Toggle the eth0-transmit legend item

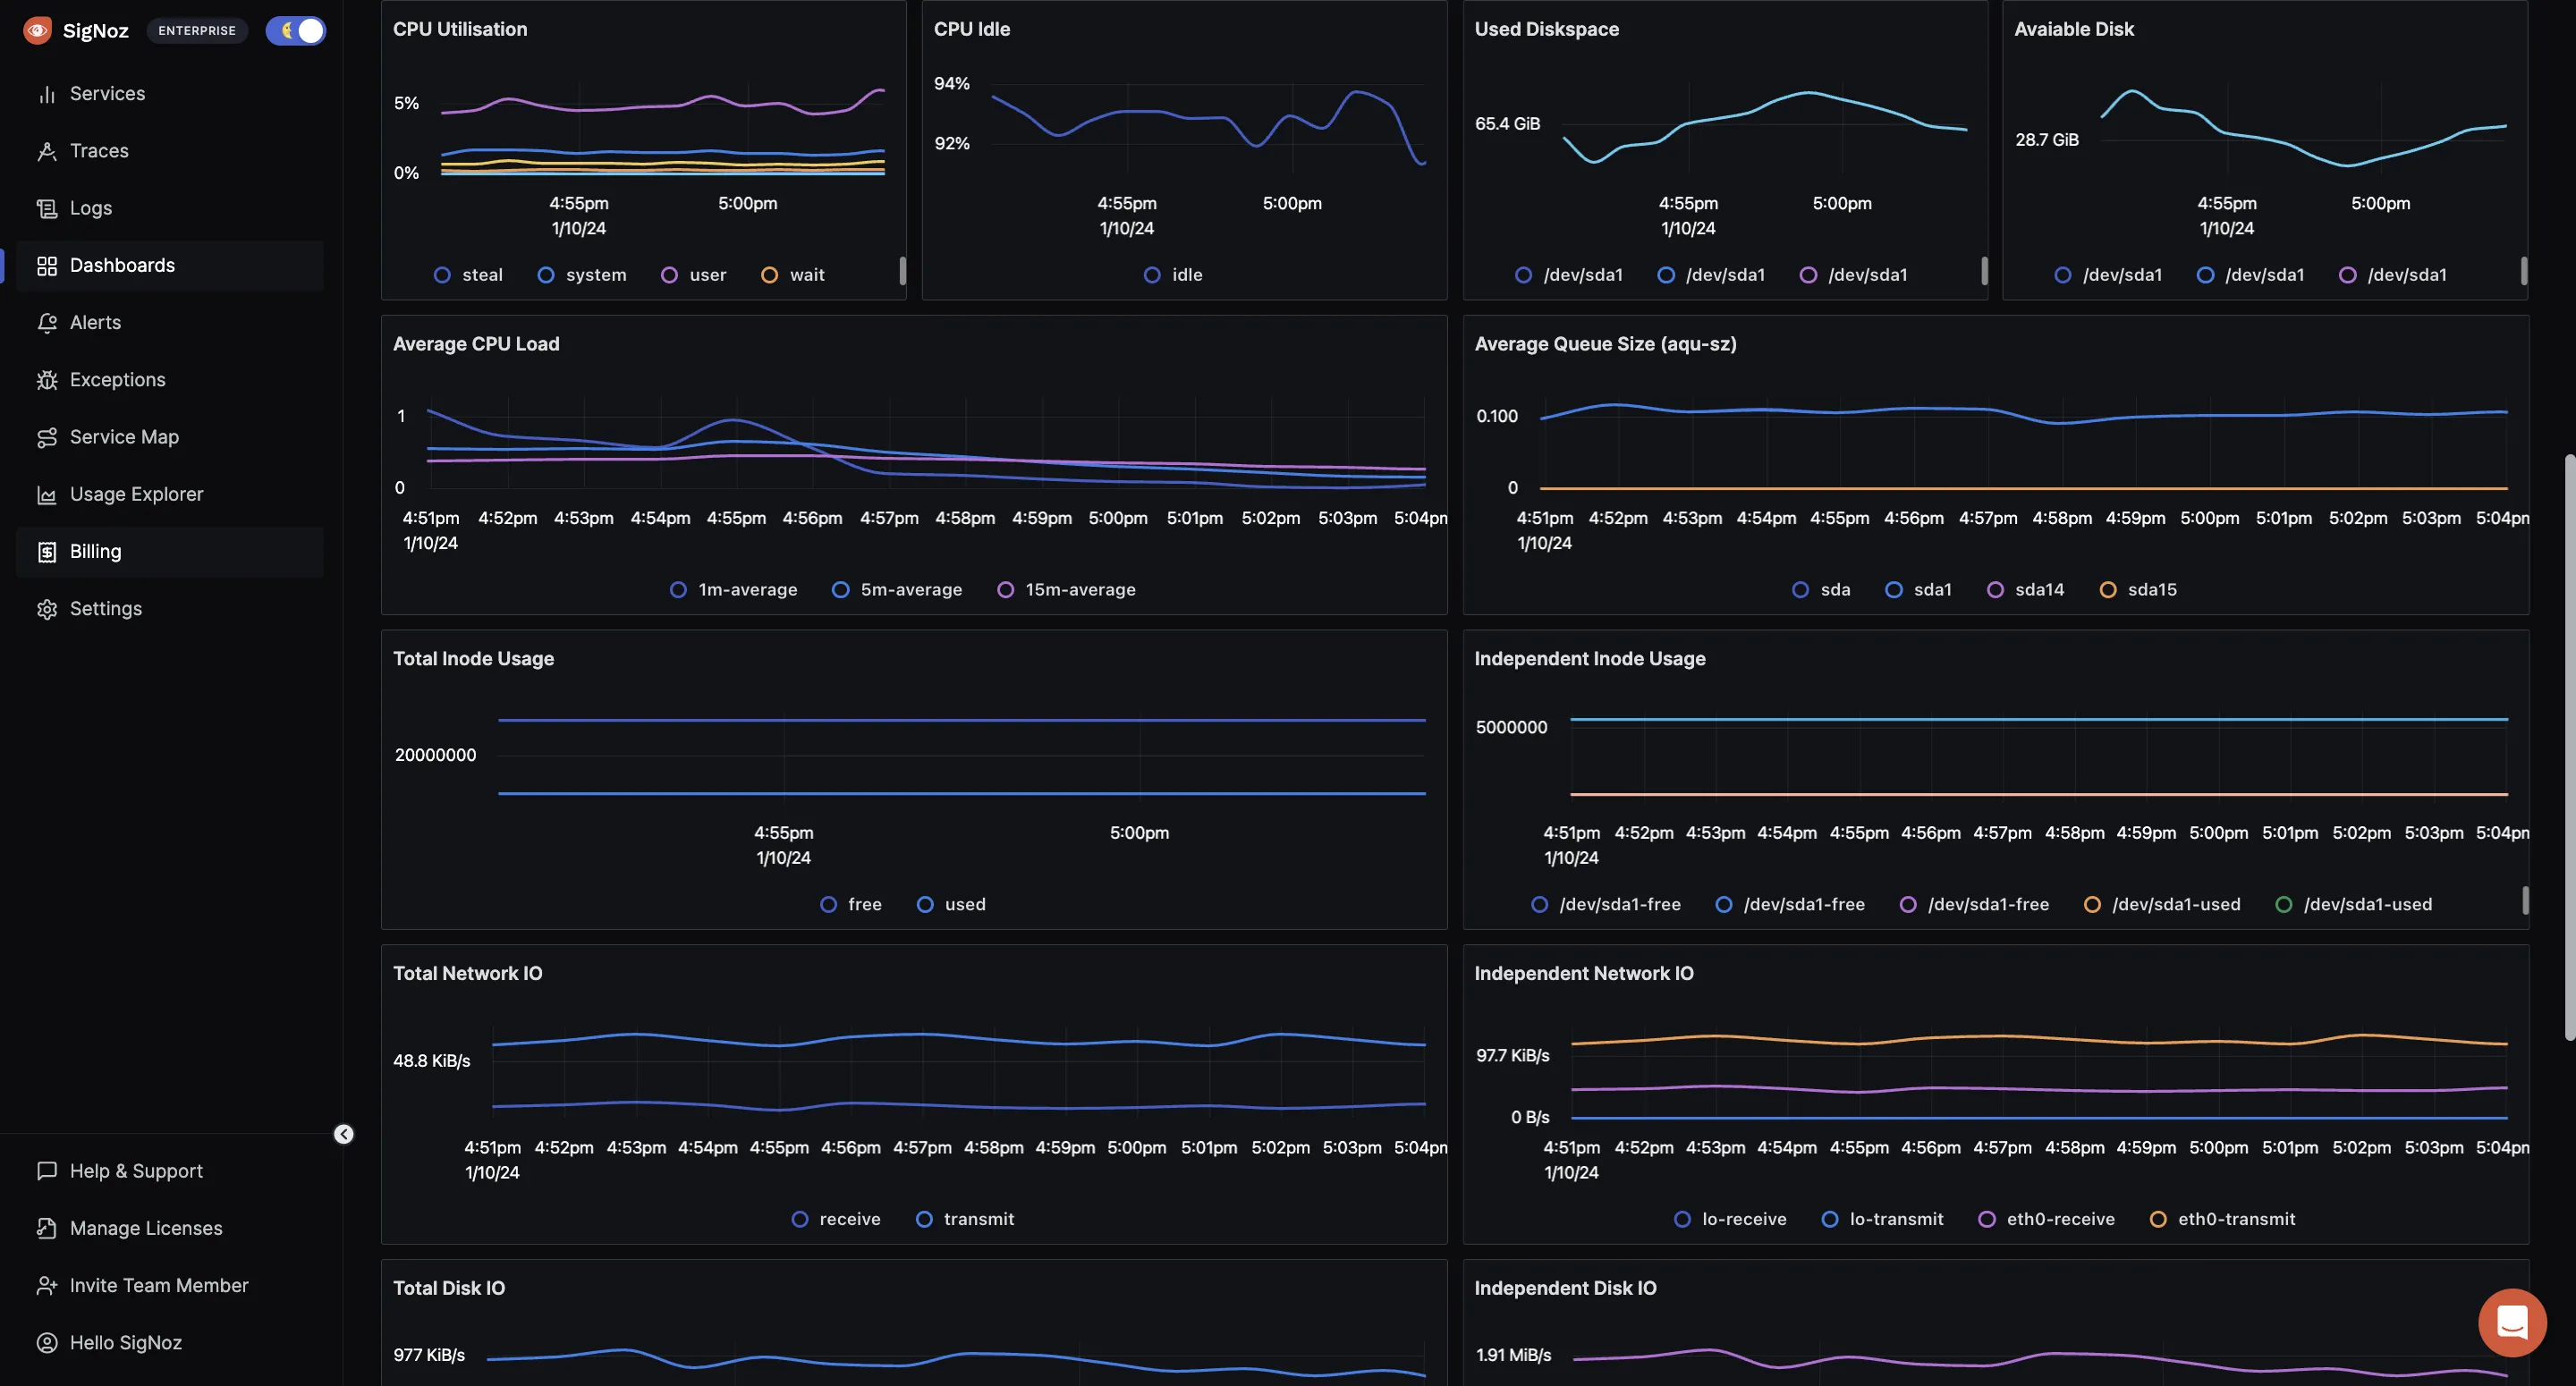coord(2223,1220)
